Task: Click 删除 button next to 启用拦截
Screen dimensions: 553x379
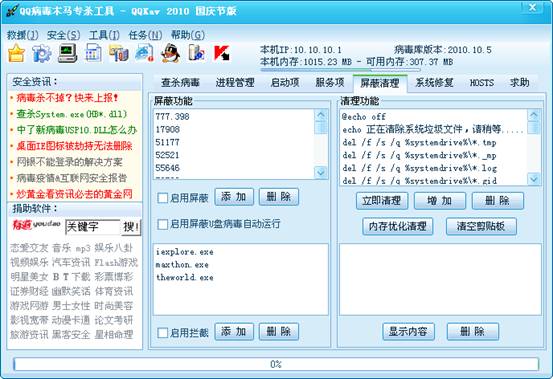Action: coord(279,331)
